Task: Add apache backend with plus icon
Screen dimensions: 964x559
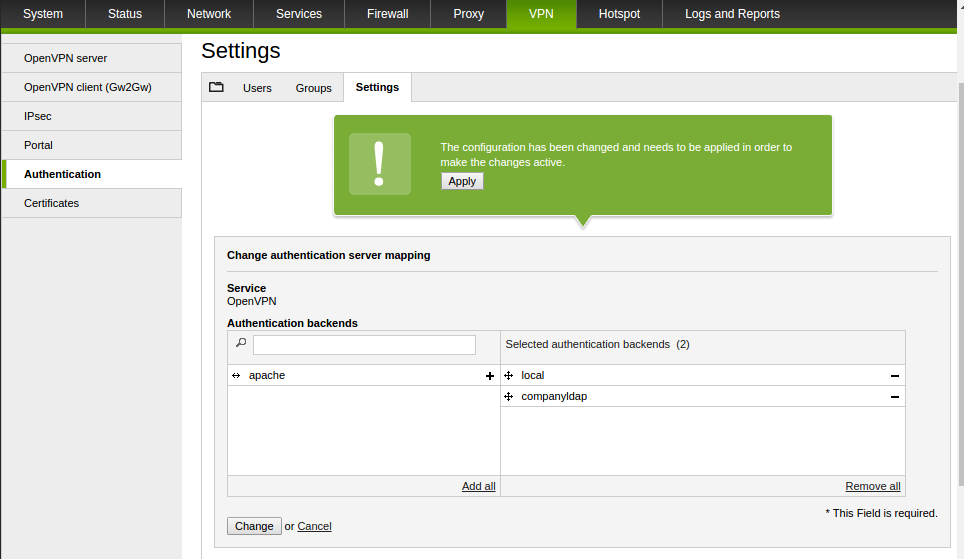Action: 489,376
